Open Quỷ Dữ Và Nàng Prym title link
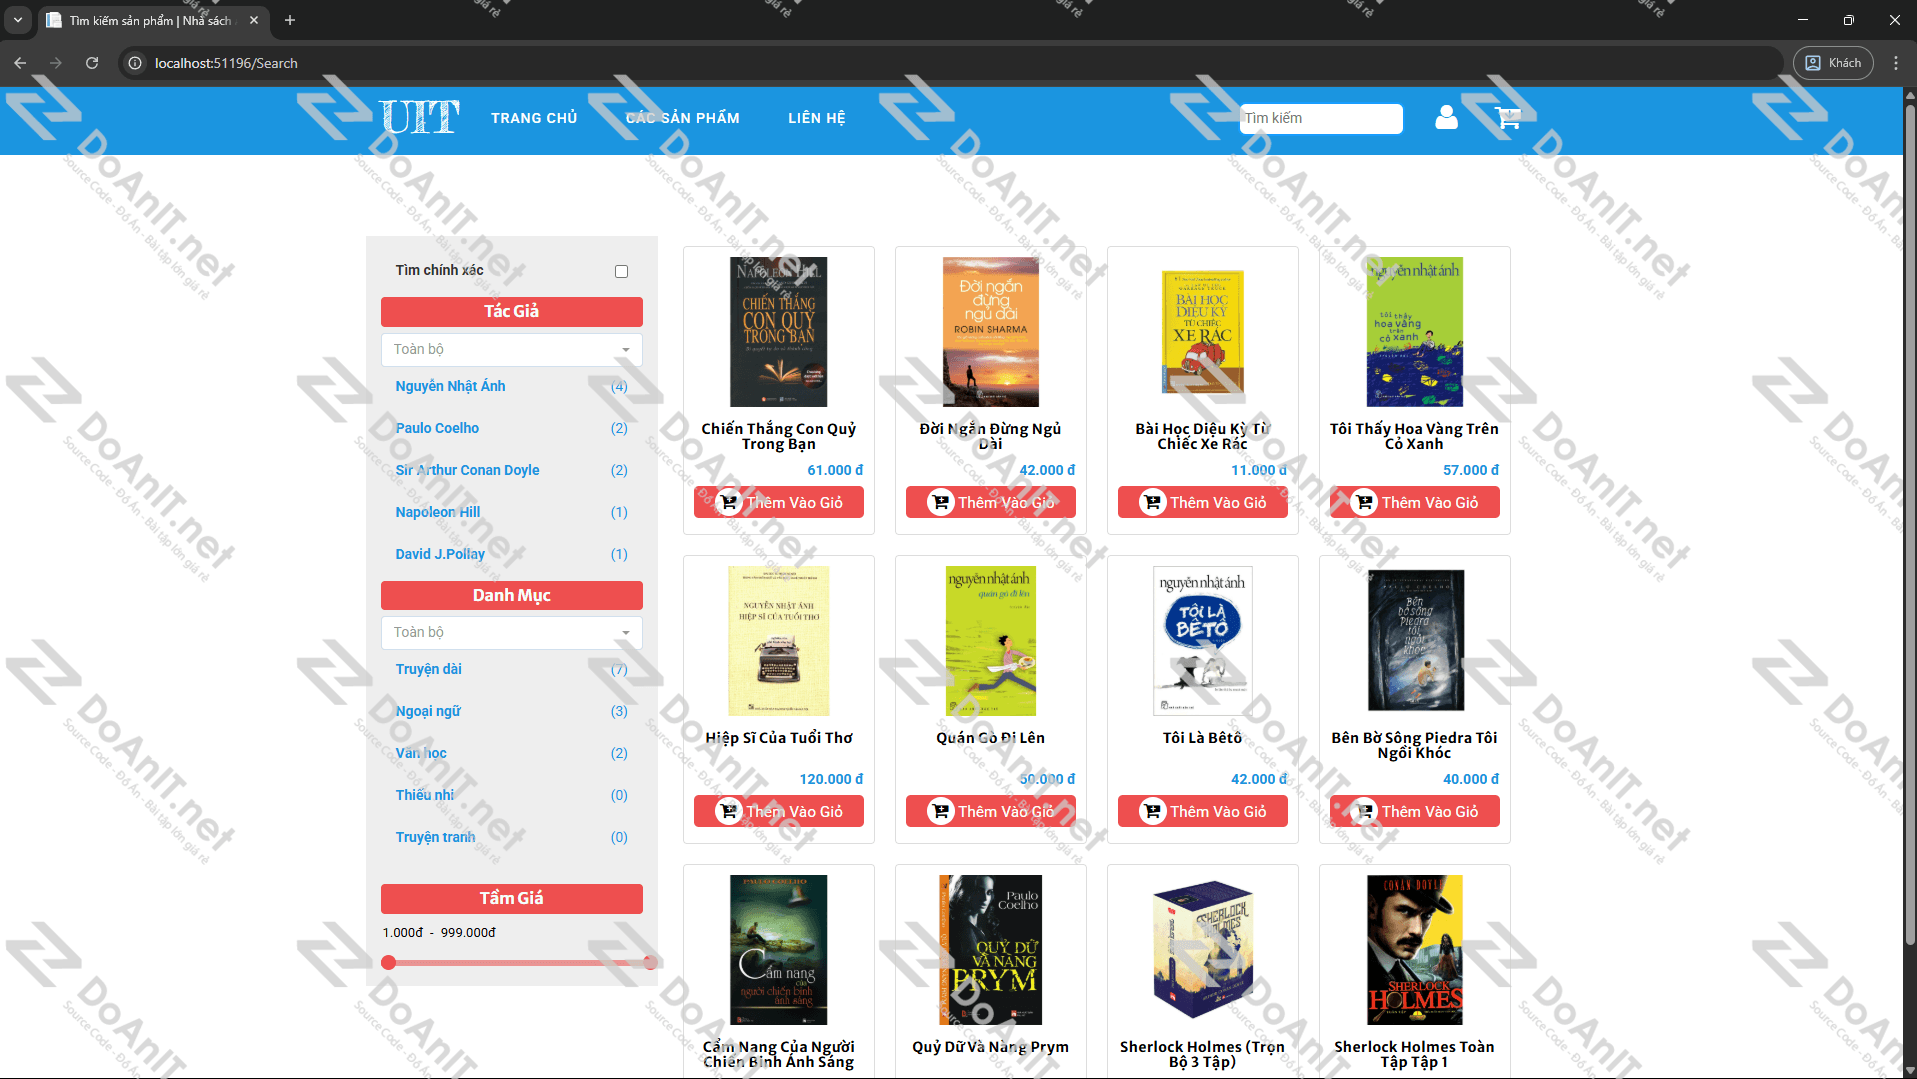 pyautogui.click(x=990, y=1047)
